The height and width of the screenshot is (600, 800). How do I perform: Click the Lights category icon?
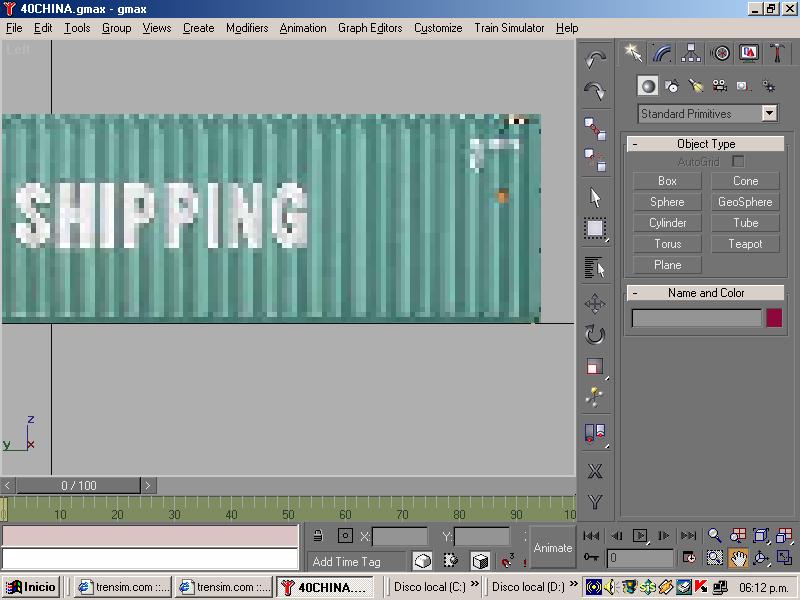696,87
